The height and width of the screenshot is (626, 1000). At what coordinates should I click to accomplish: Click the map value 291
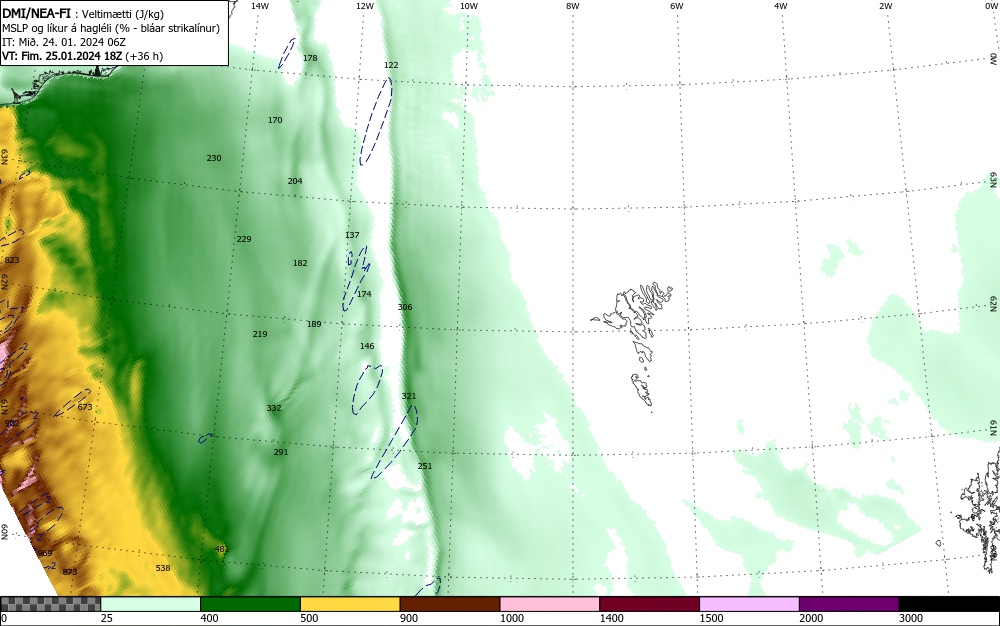[281, 452]
